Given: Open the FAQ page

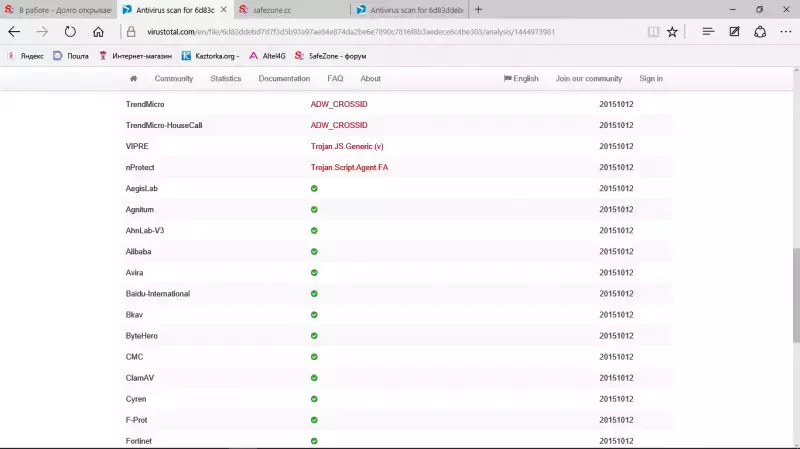Looking at the screenshot, I should (335, 79).
